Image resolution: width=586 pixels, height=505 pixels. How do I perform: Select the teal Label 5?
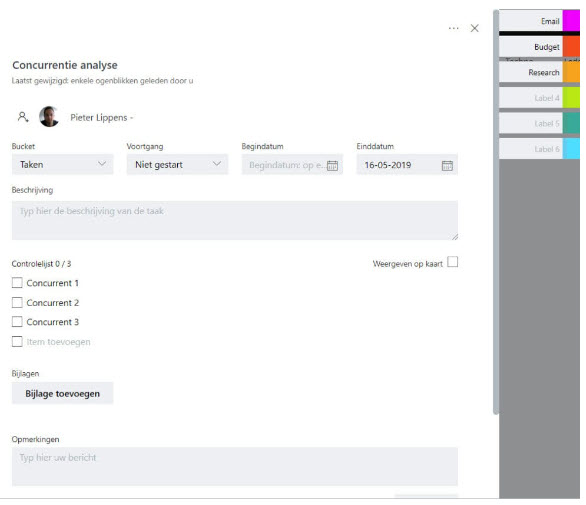point(539,123)
